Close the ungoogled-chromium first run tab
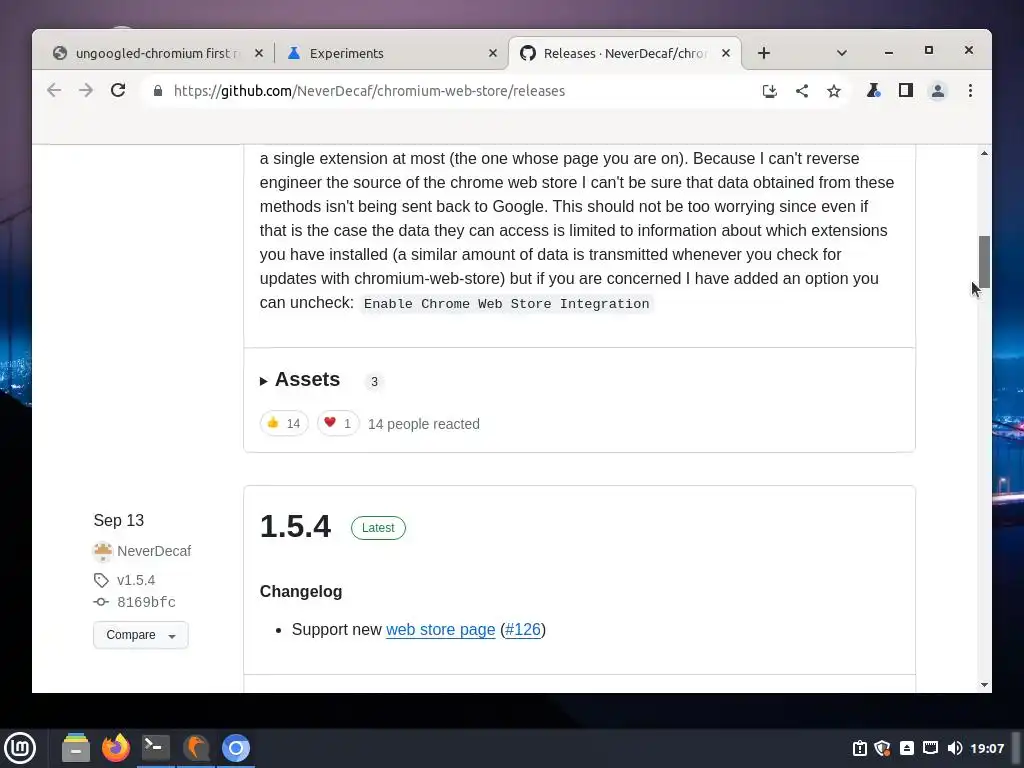Screen dimensions: 1024x768 coord(259,54)
